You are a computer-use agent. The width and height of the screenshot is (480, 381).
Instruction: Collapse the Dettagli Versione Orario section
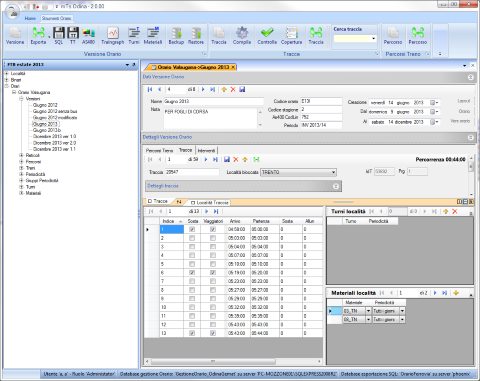click(x=471, y=137)
